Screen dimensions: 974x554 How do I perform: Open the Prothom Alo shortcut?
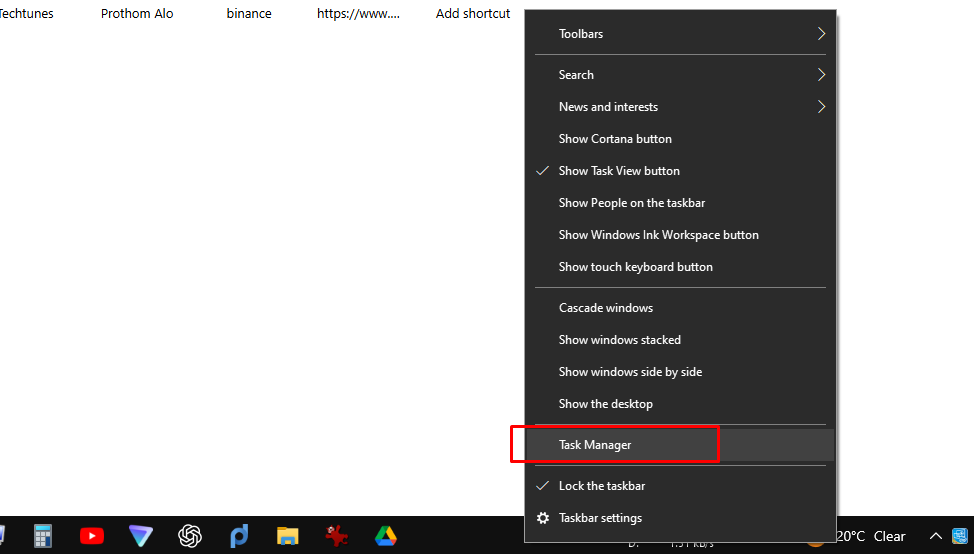137,14
